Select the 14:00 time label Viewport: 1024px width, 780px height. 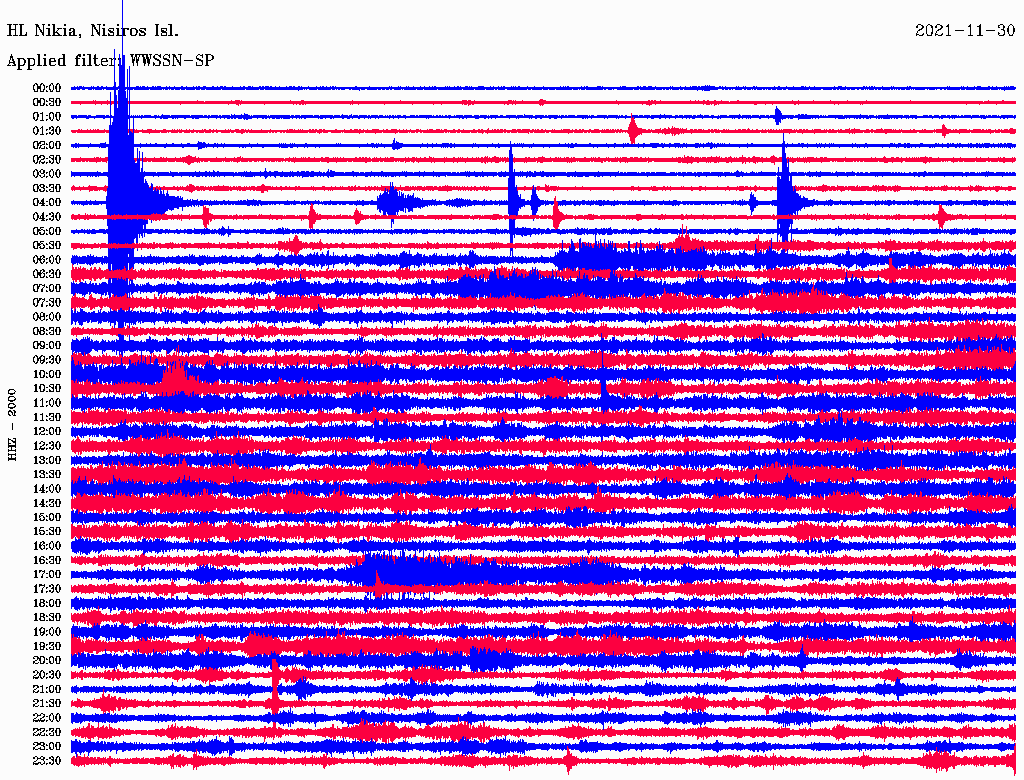[x=47, y=489]
